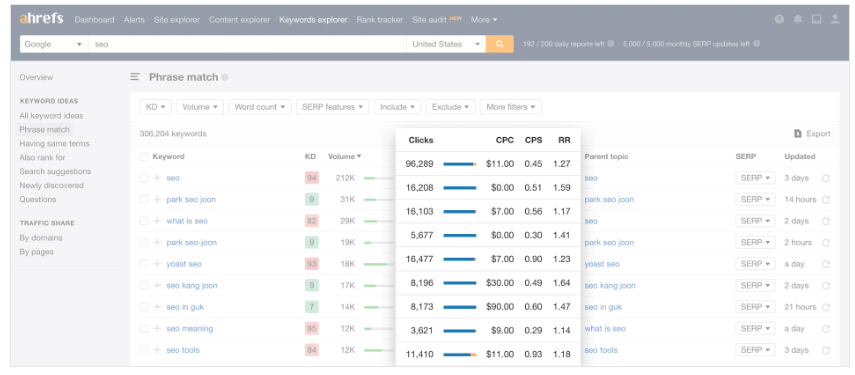Add seo tools with plus icon

(x=157, y=350)
